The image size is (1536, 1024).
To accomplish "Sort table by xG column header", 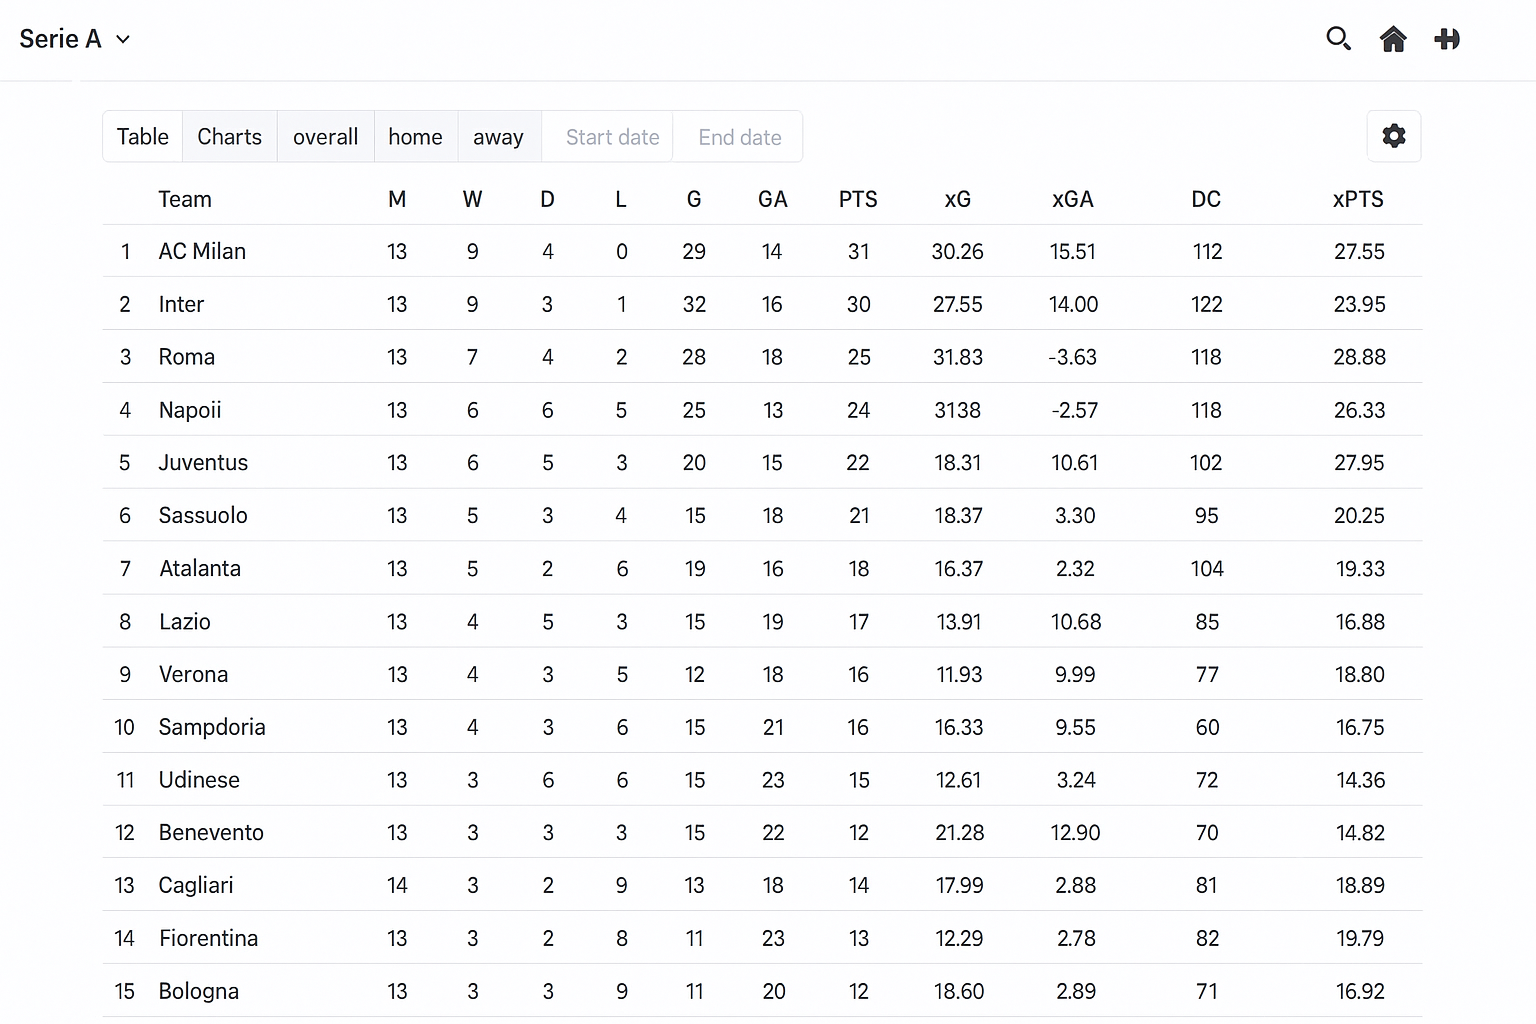I will pyautogui.click(x=957, y=199).
